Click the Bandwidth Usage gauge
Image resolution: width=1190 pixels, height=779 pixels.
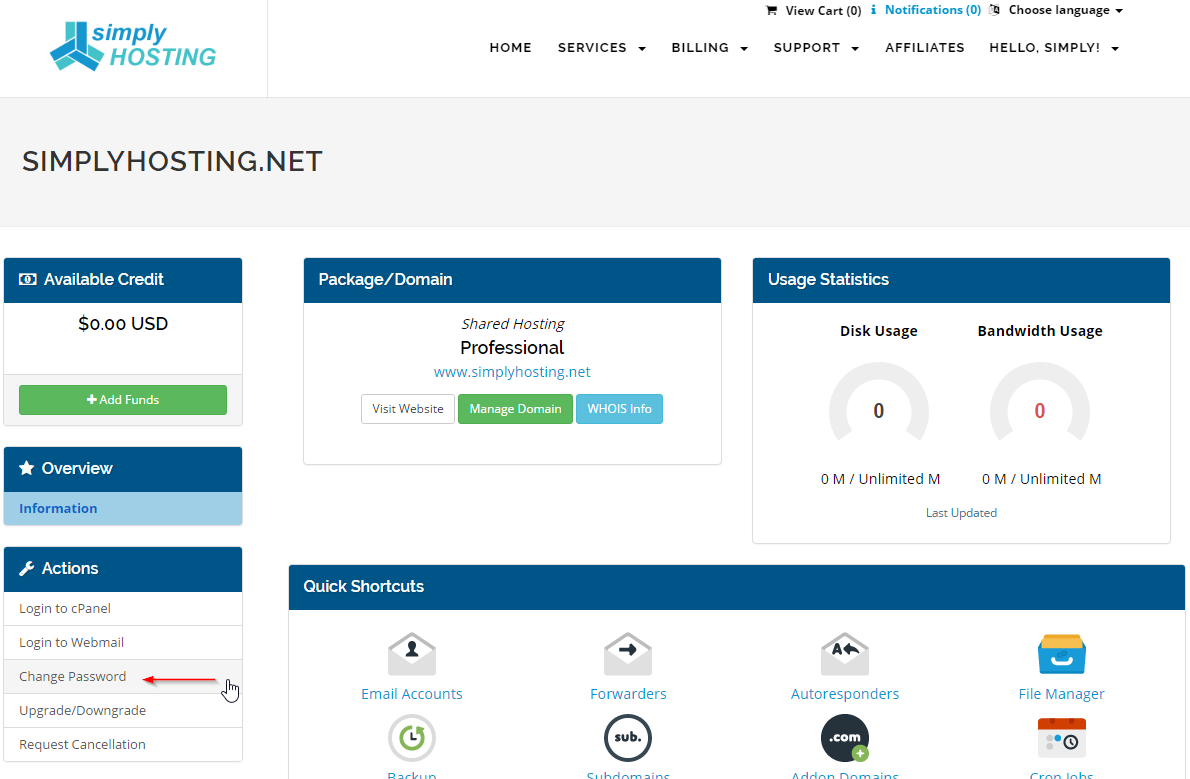coord(1040,402)
